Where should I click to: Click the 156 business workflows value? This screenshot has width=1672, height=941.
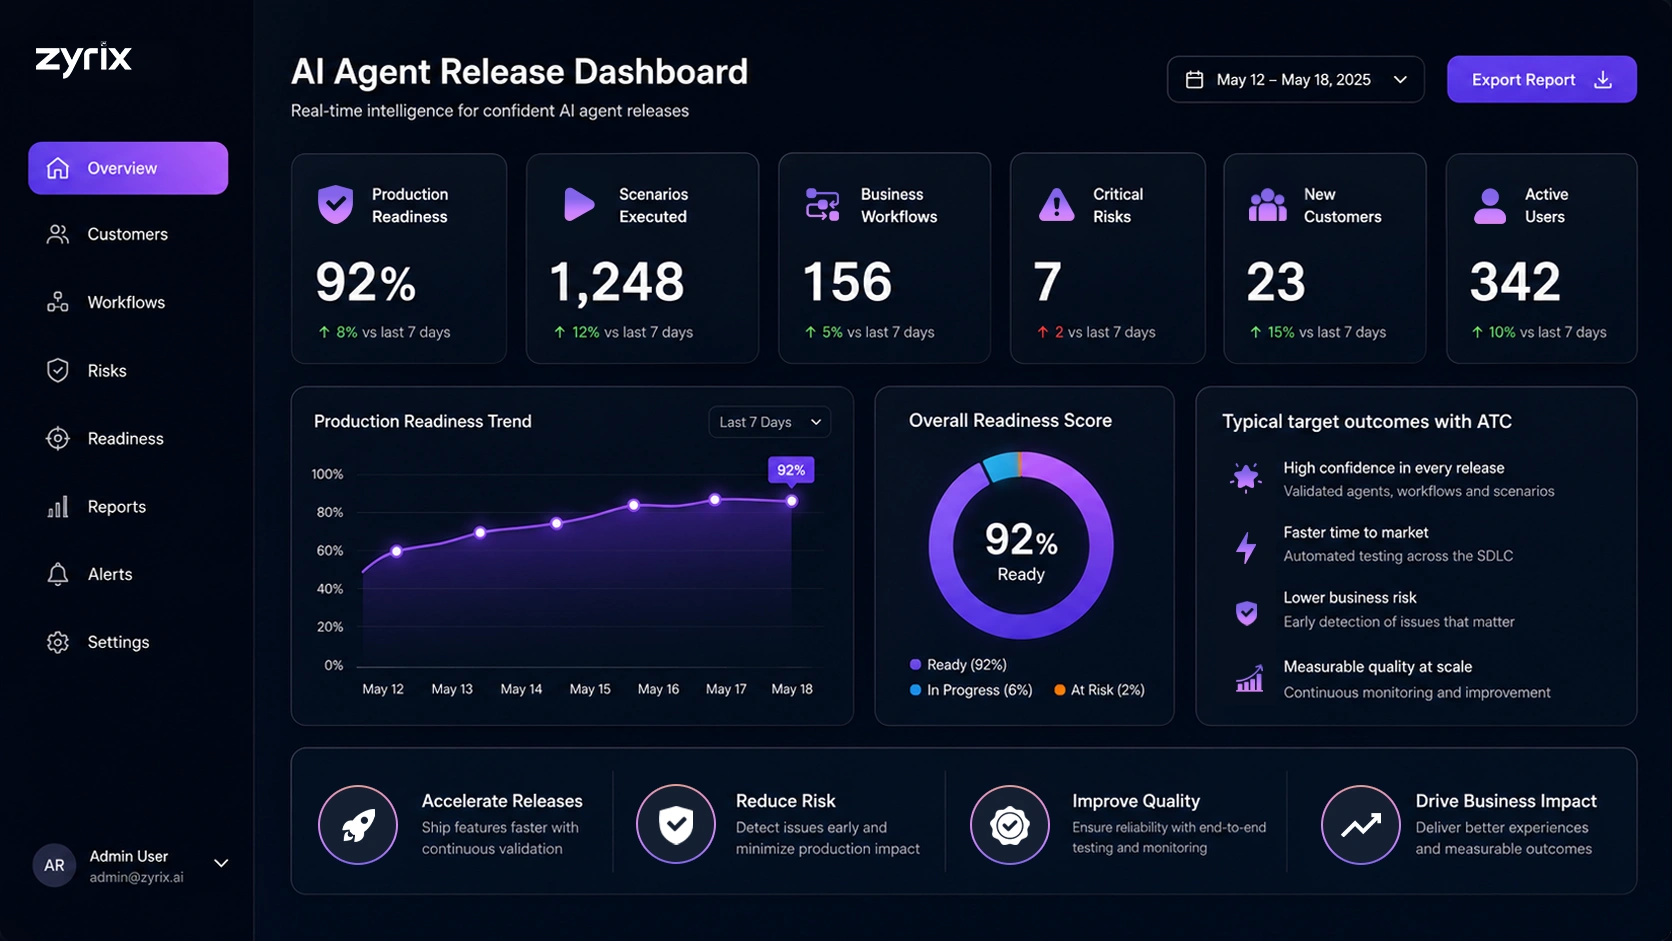pyautogui.click(x=848, y=282)
